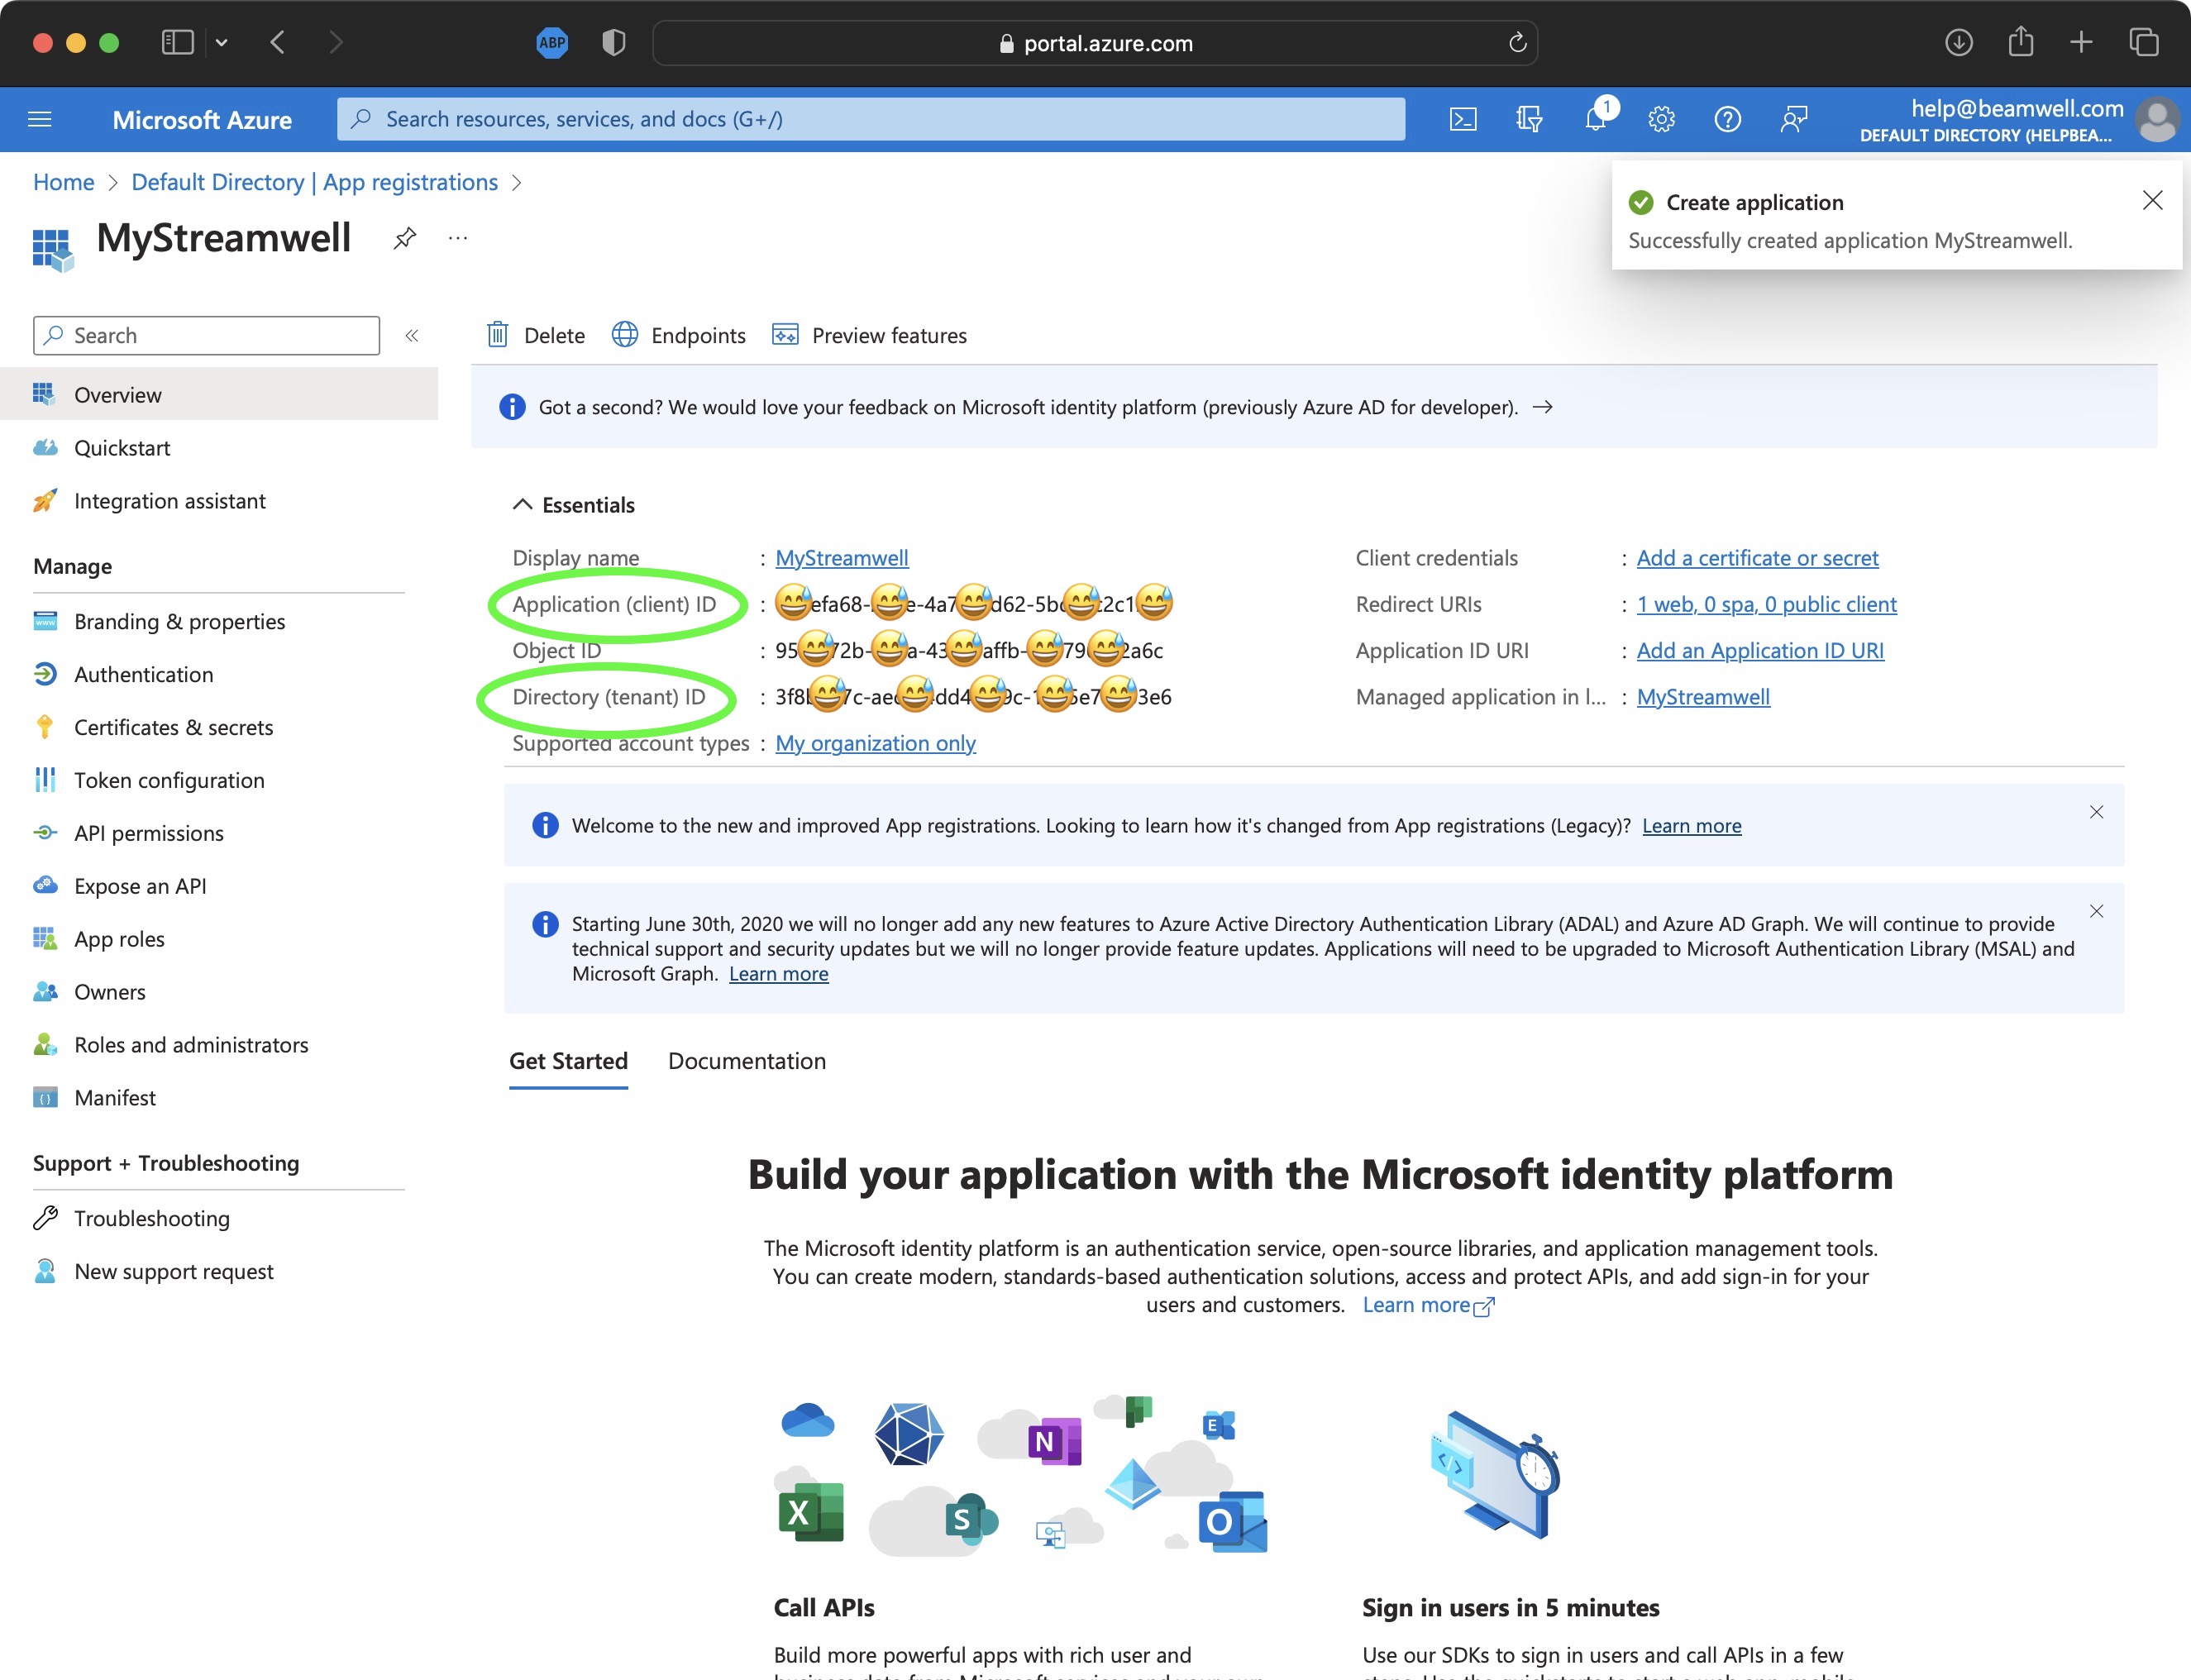Dismiss the Create application notification
This screenshot has height=1680, width=2191.
click(2152, 201)
